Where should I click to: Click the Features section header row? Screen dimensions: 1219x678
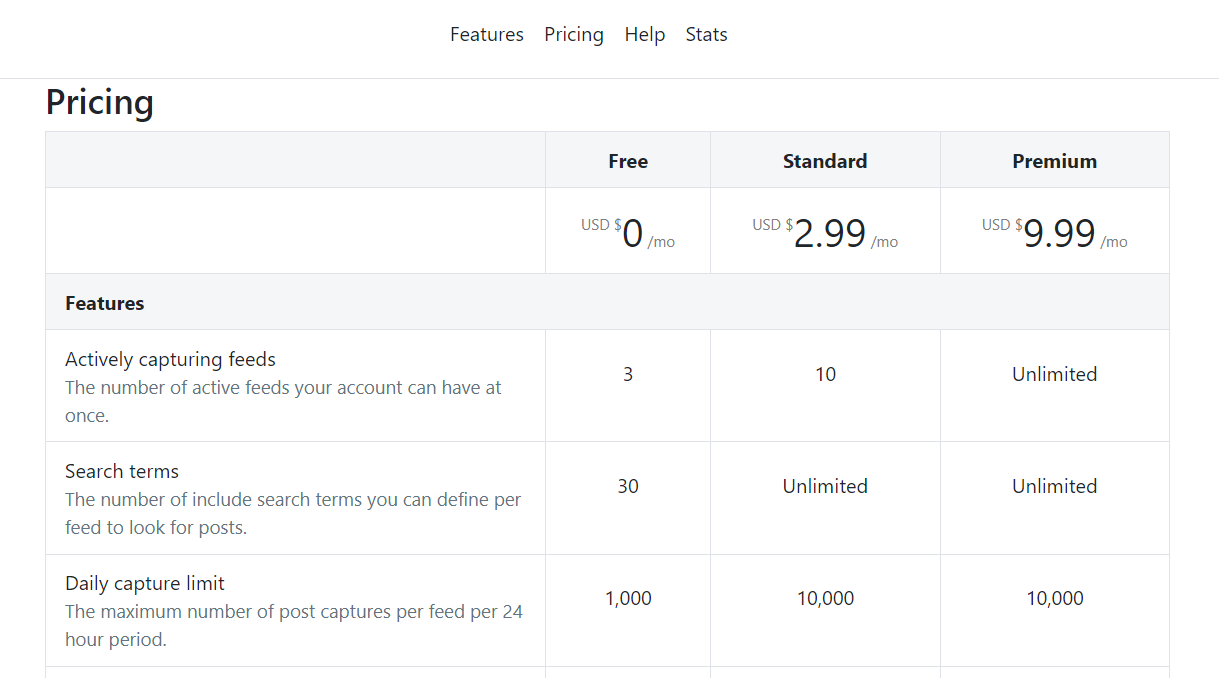pyautogui.click(x=105, y=303)
